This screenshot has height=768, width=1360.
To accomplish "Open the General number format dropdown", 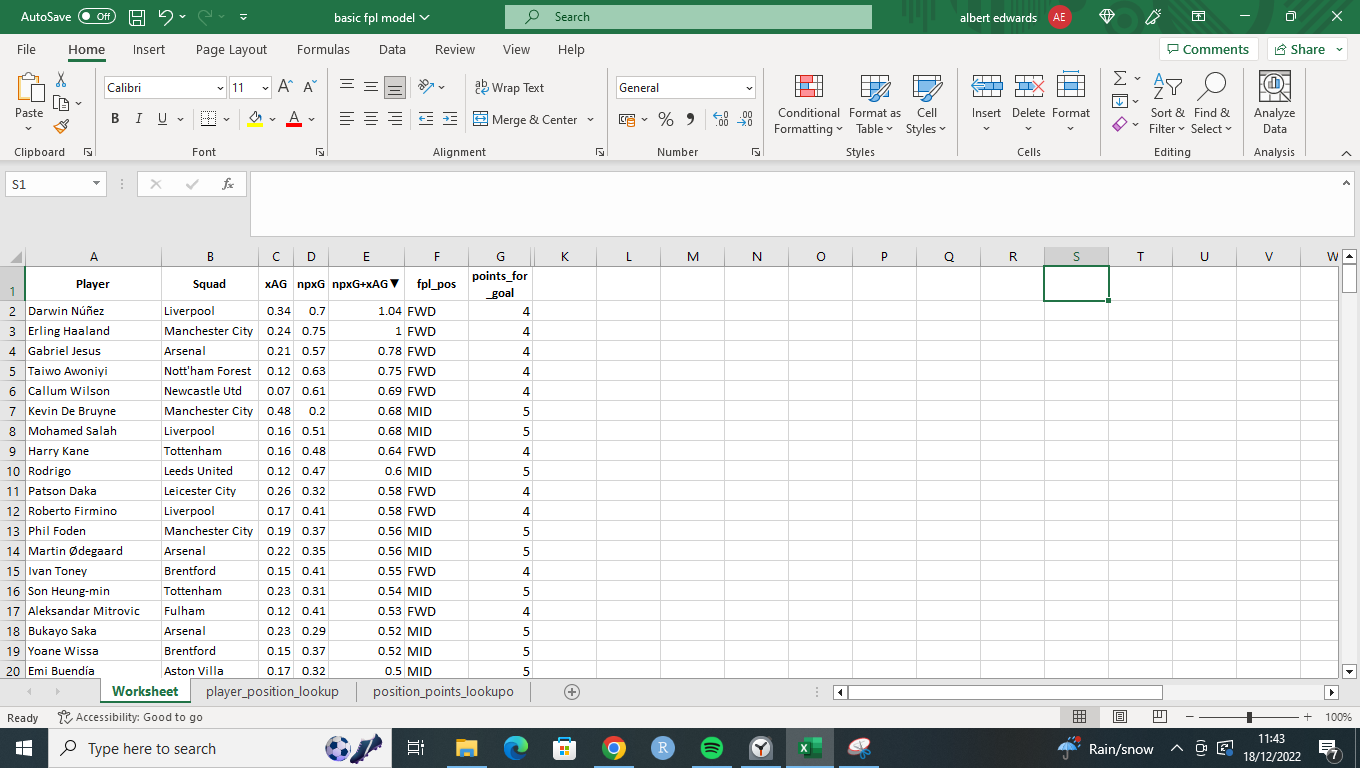I will [749, 88].
